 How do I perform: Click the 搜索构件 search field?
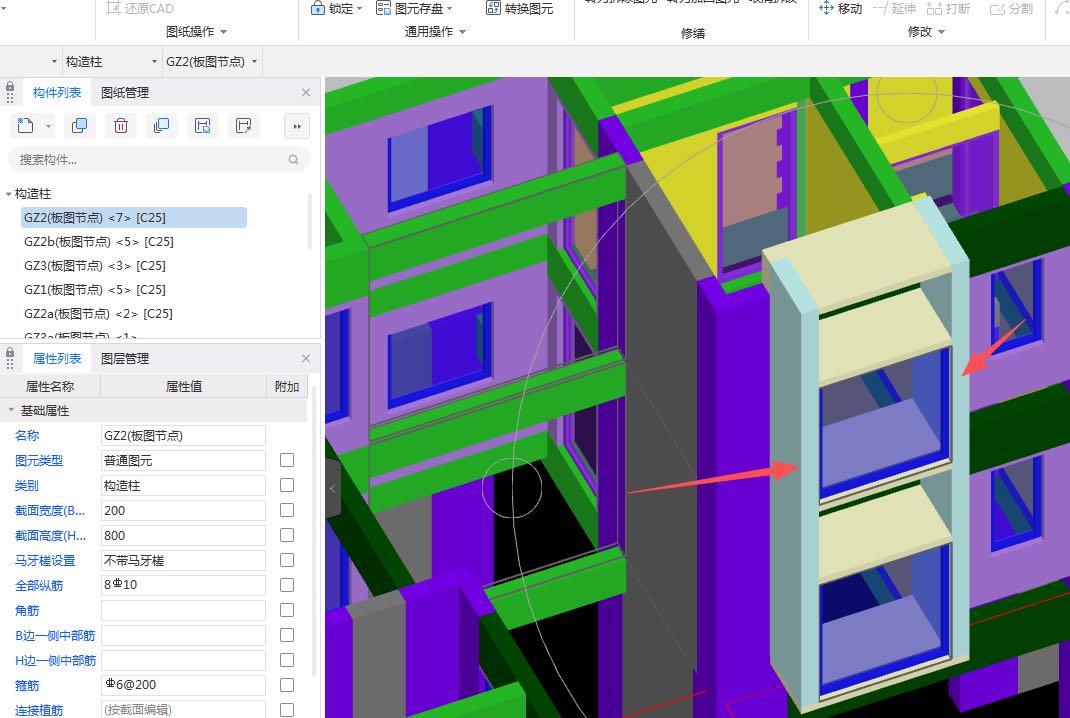click(158, 160)
